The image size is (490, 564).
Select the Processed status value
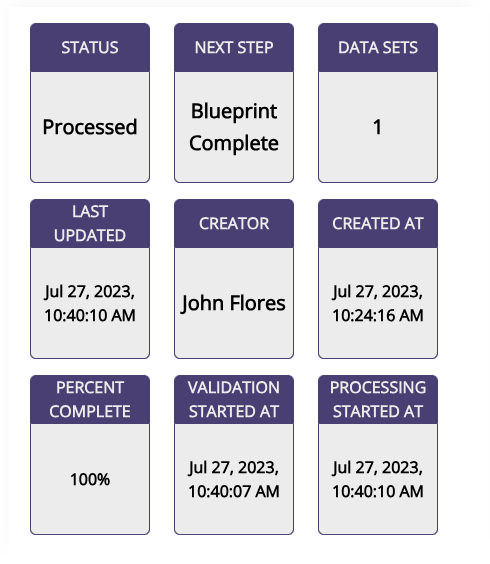click(x=90, y=127)
